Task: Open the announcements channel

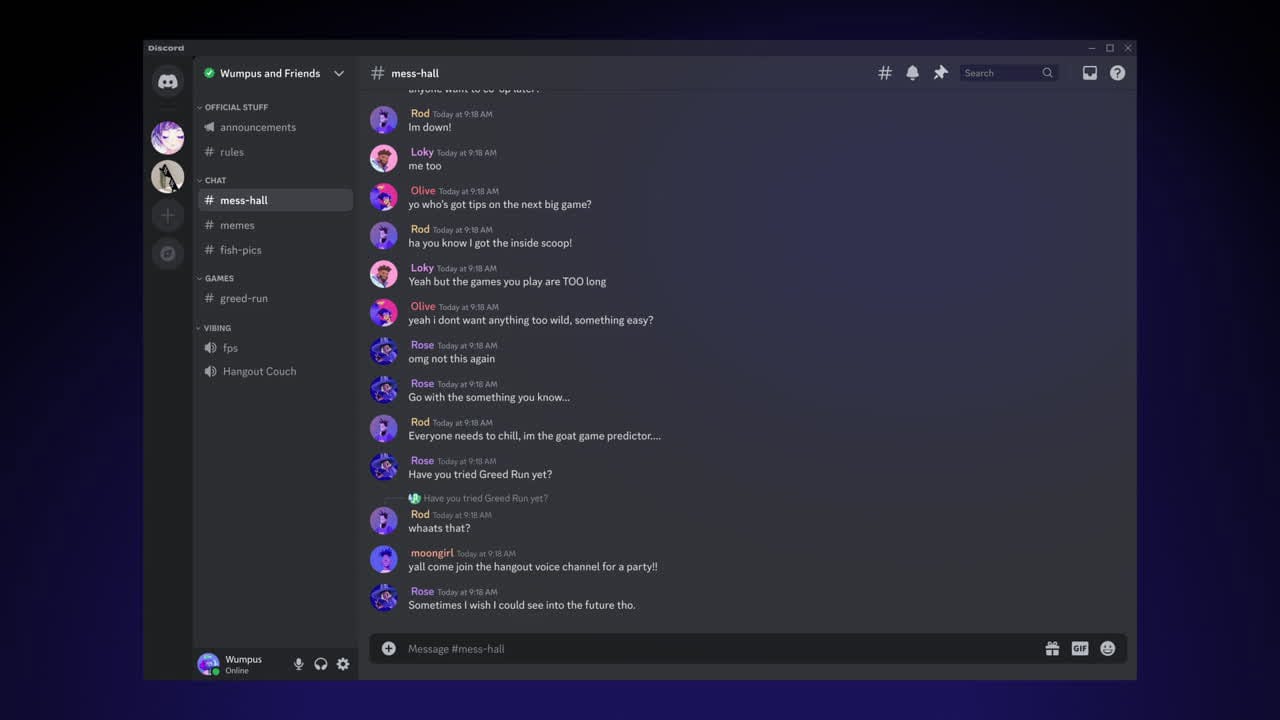Action: click(276, 127)
